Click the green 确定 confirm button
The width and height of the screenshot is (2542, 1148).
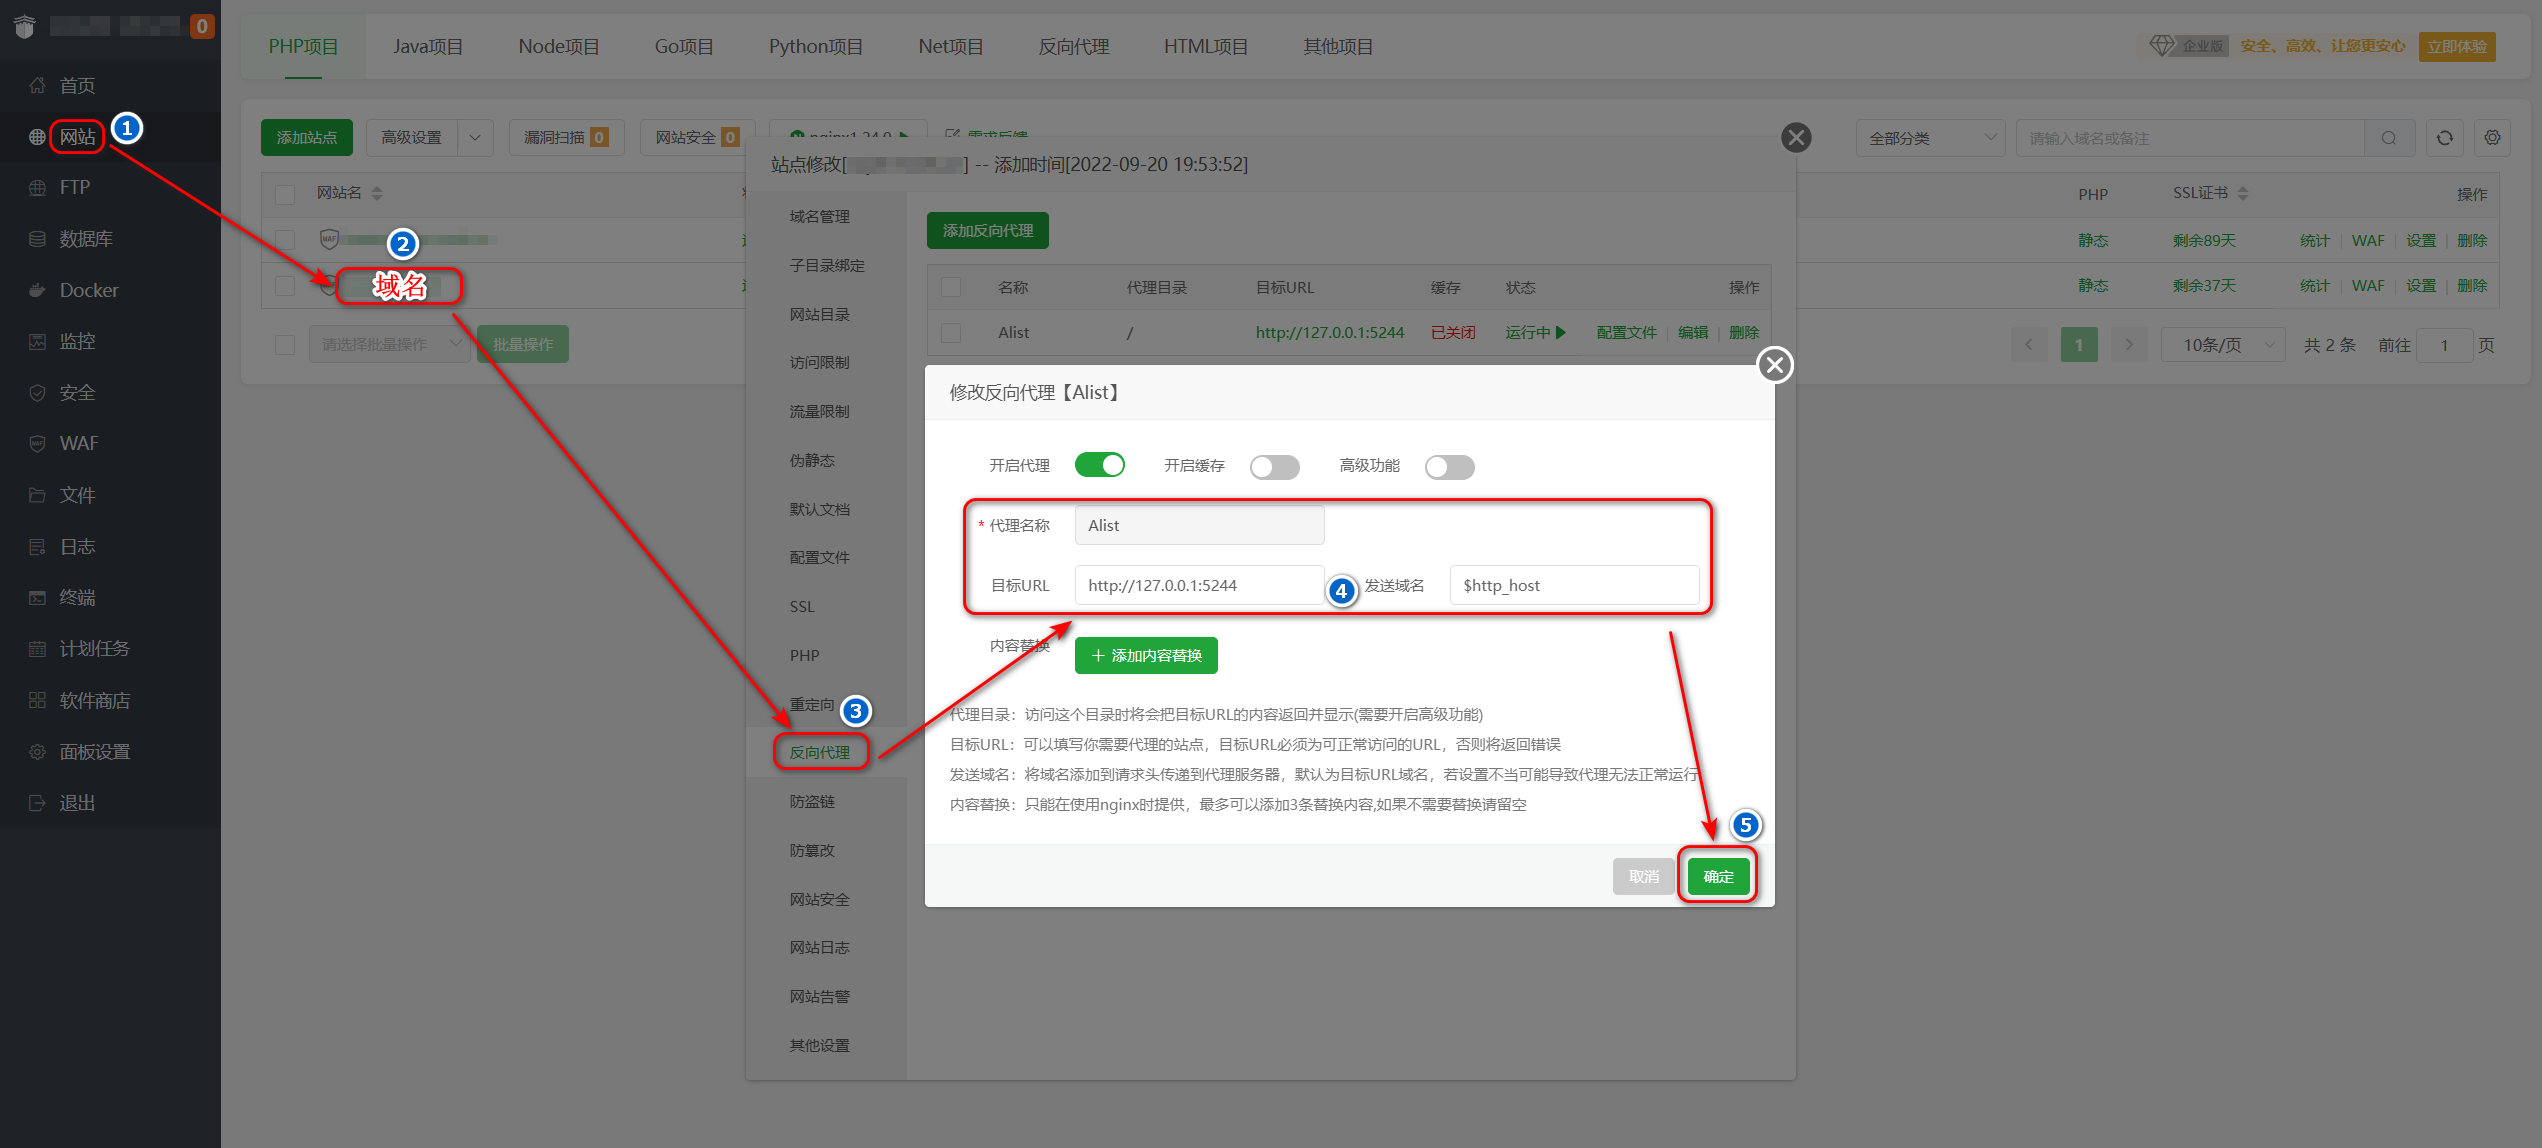point(1718,877)
